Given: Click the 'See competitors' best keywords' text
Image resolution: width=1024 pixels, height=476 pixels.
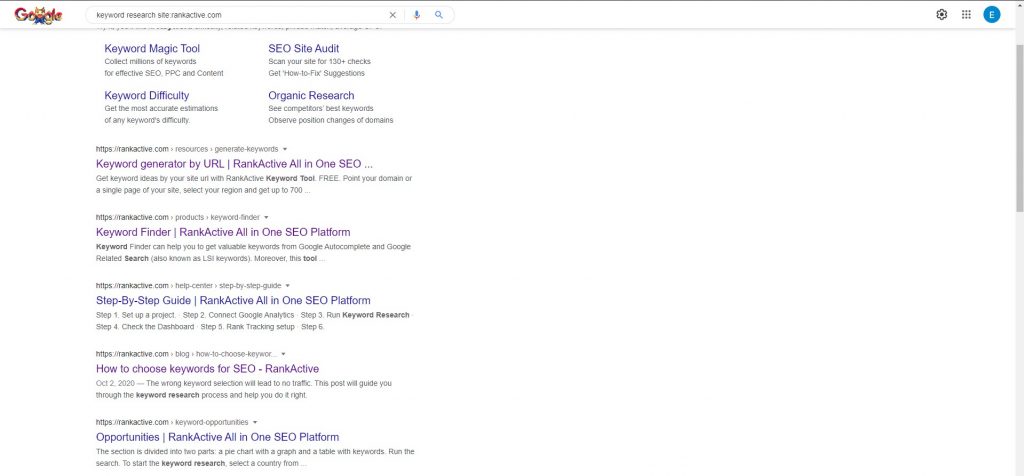Looking at the screenshot, I should tap(321, 108).
